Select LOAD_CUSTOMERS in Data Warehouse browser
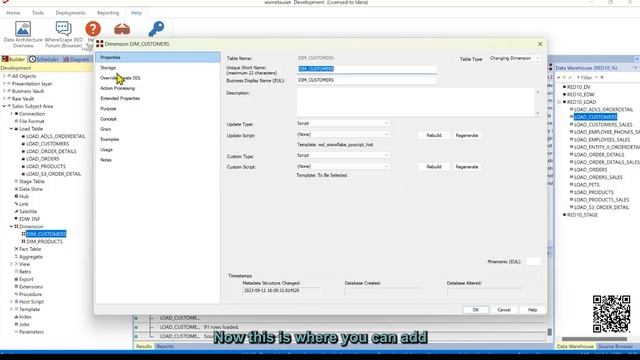 click(595, 117)
